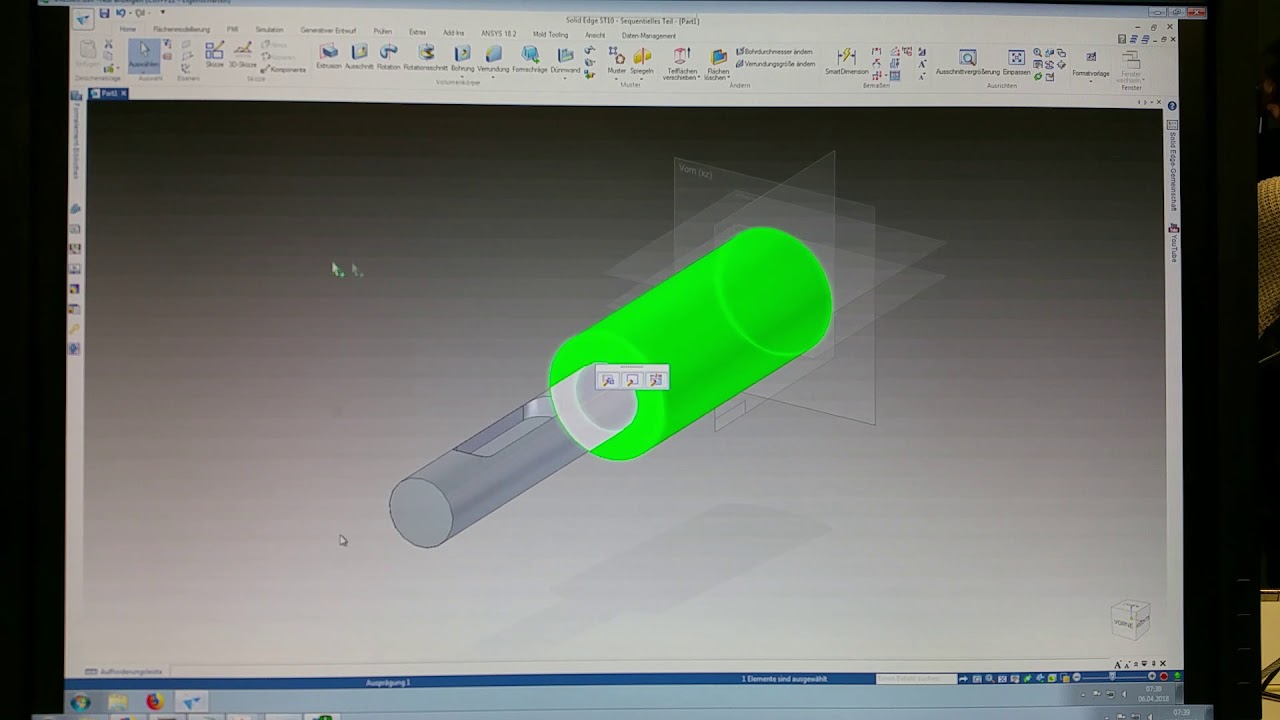Open the ANSYS 18.2 tab
Viewport: 1280px width, 720px height.
click(498, 33)
